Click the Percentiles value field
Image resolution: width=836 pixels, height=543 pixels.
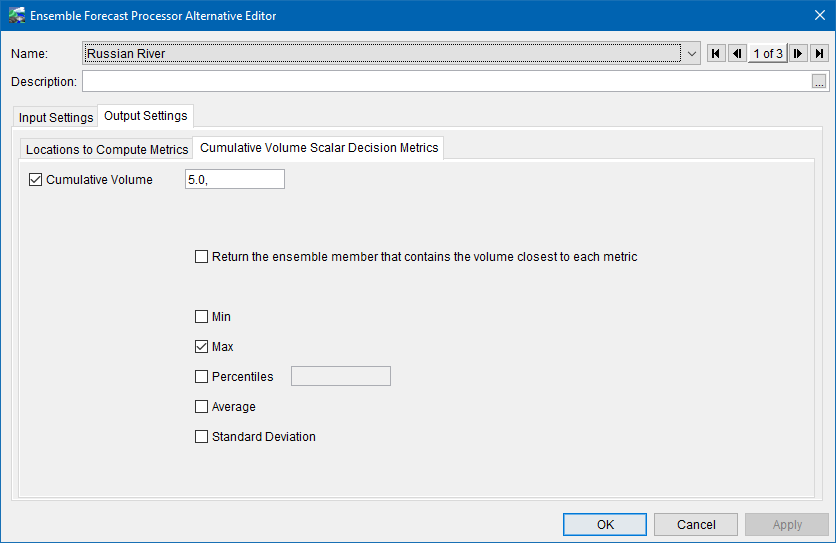coord(341,376)
